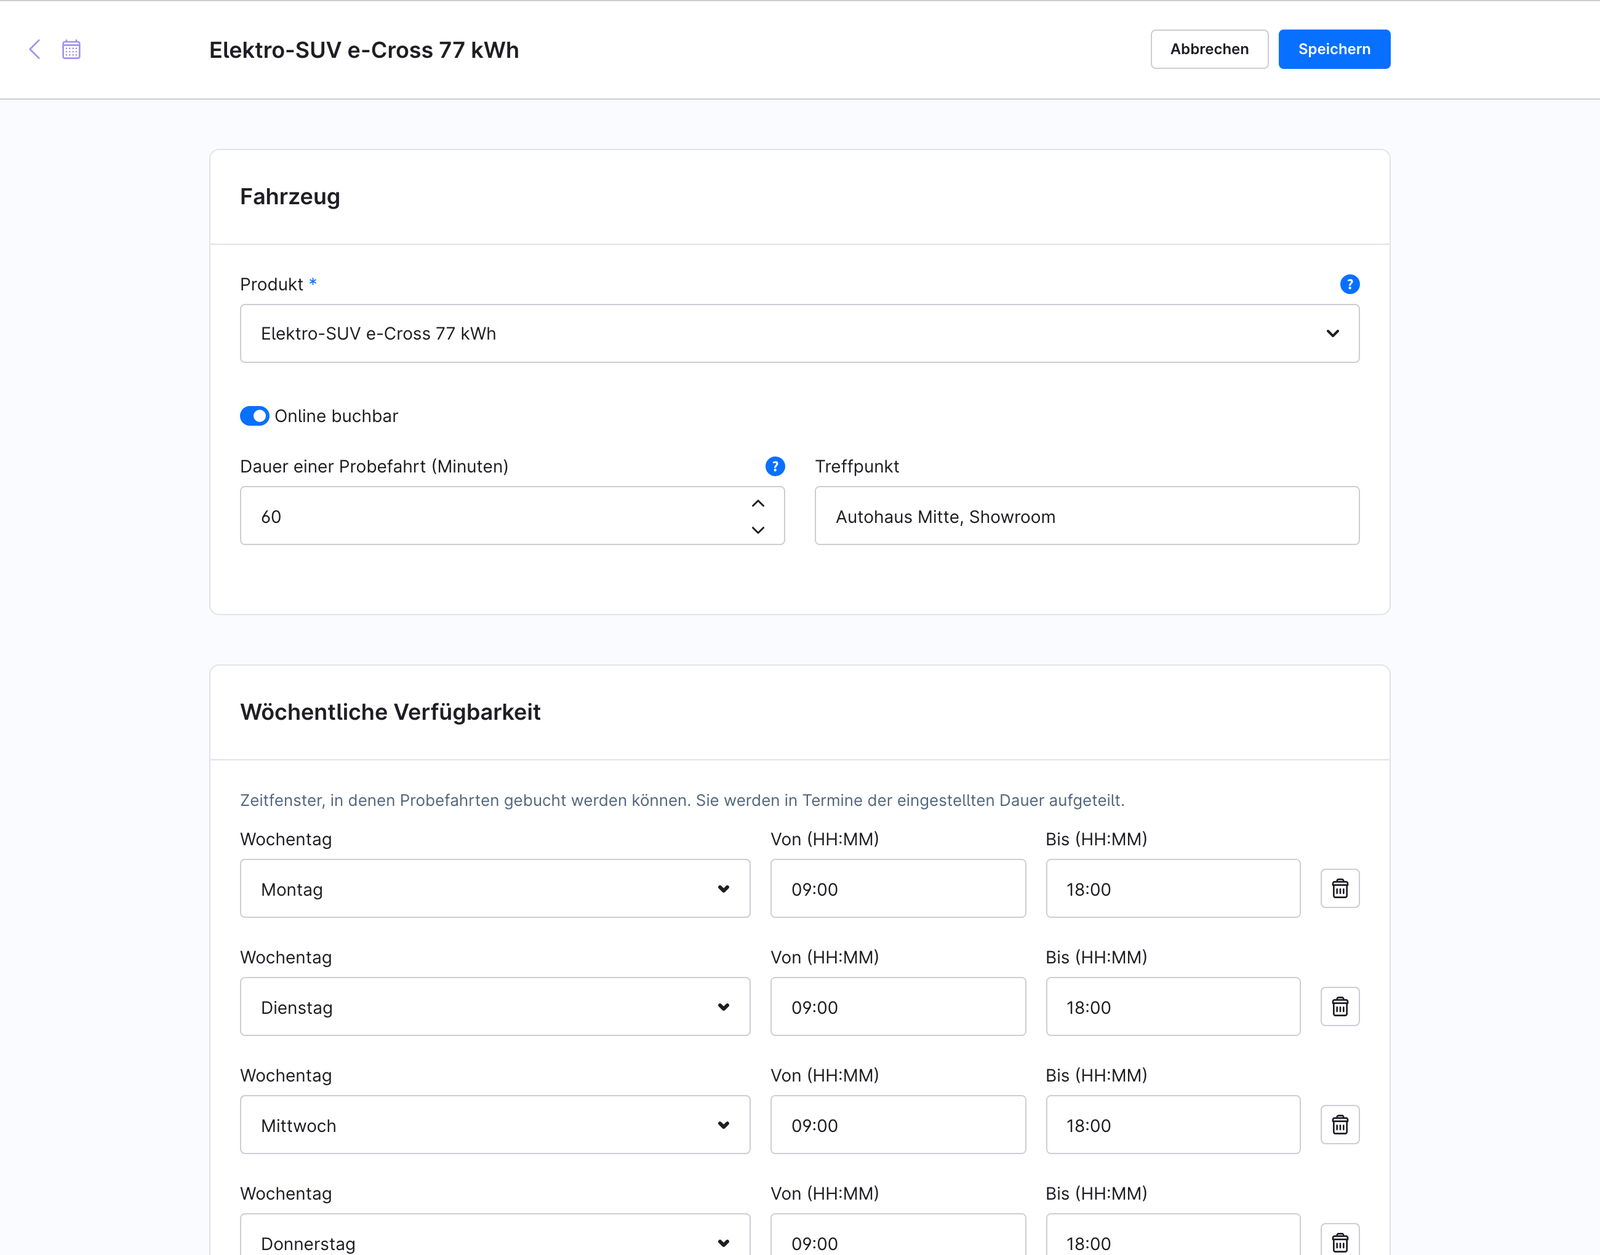
Task: Edit the Dienstag Bis time field
Action: [x=1173, y=1006]
